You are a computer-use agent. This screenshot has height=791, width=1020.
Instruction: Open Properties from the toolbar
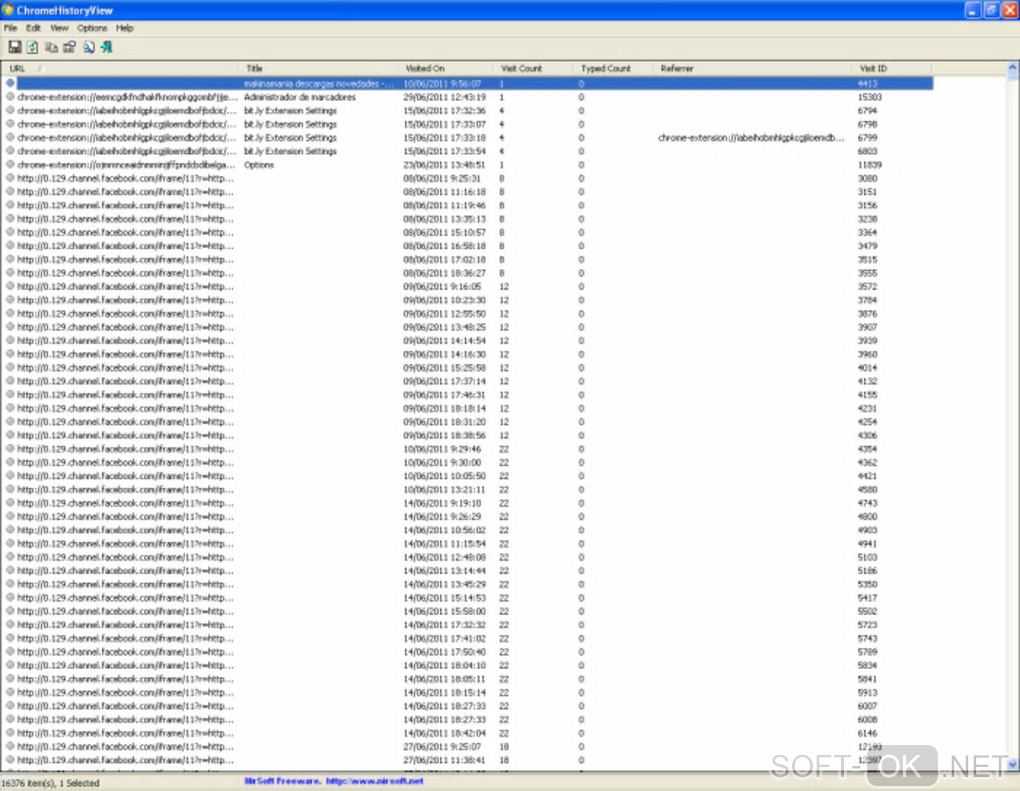[x=70, y=47]
